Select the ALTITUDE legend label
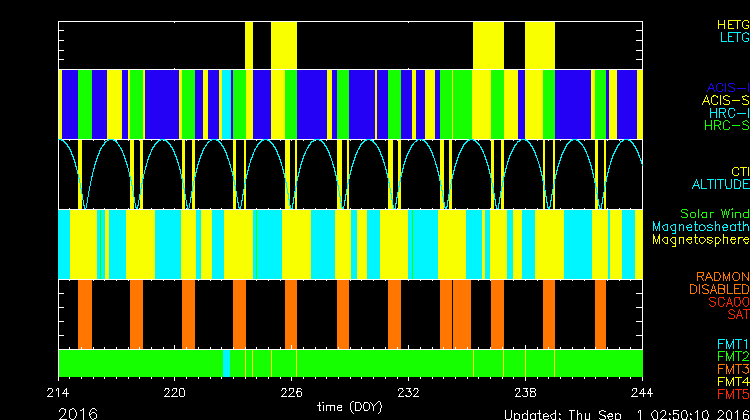The image size is (750, 420). tap(720, 185)
